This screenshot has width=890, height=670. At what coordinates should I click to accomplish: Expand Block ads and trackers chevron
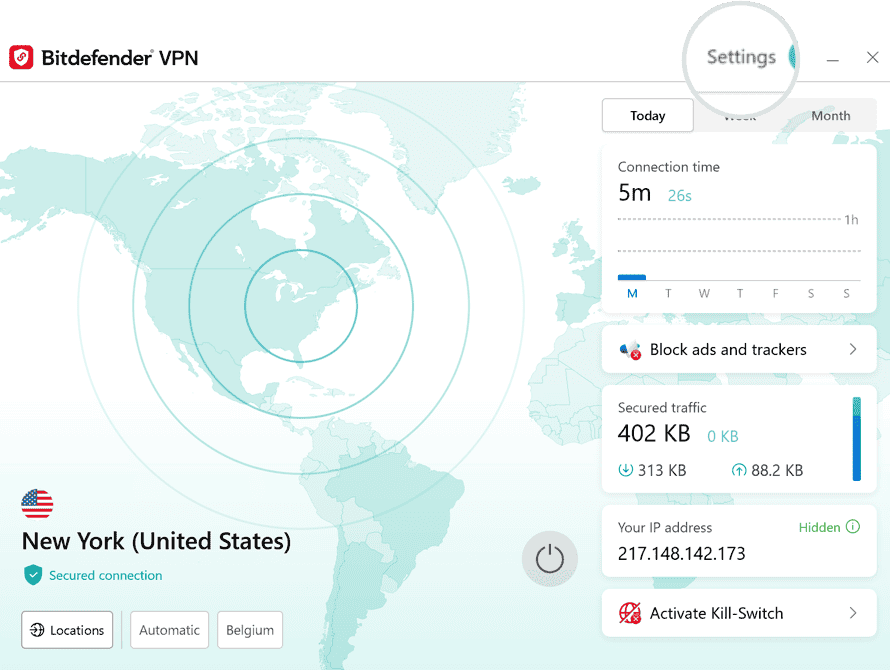click(x=853, y=349)
